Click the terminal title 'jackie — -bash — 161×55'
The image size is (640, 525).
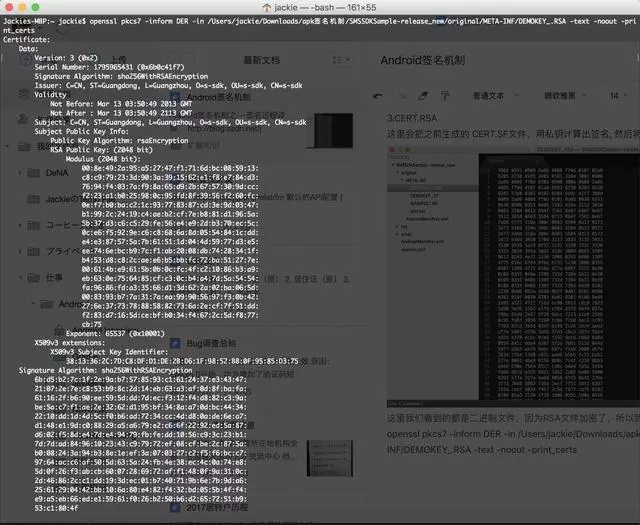click(x=325, y=7)
